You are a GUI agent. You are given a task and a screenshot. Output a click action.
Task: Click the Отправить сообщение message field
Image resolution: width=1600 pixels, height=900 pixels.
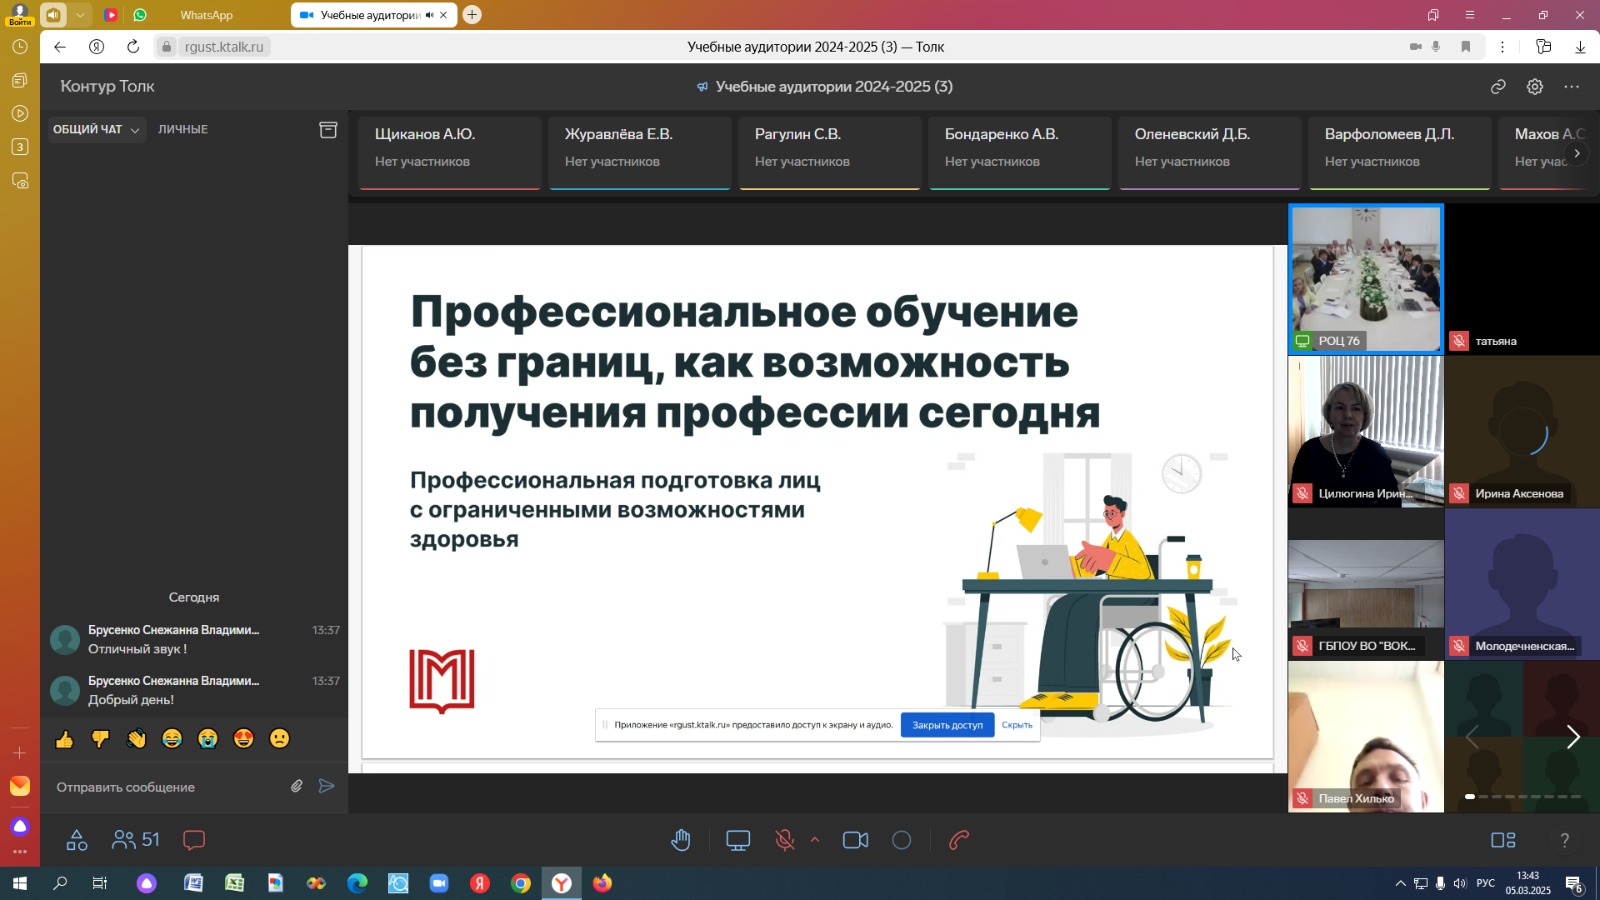coord(165,787)
